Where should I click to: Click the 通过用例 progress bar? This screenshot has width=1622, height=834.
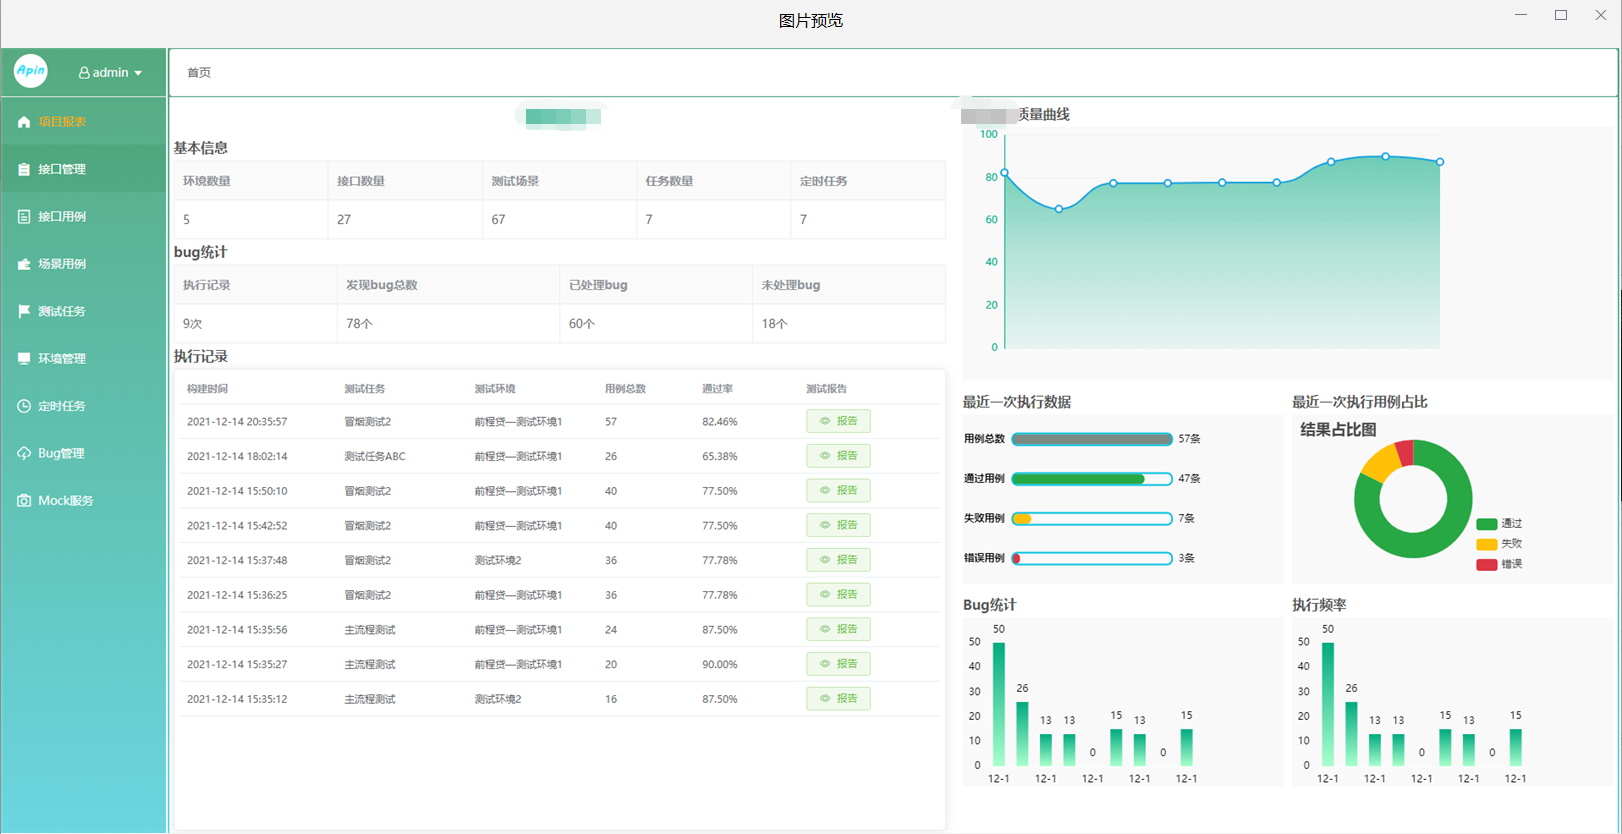1091,479
